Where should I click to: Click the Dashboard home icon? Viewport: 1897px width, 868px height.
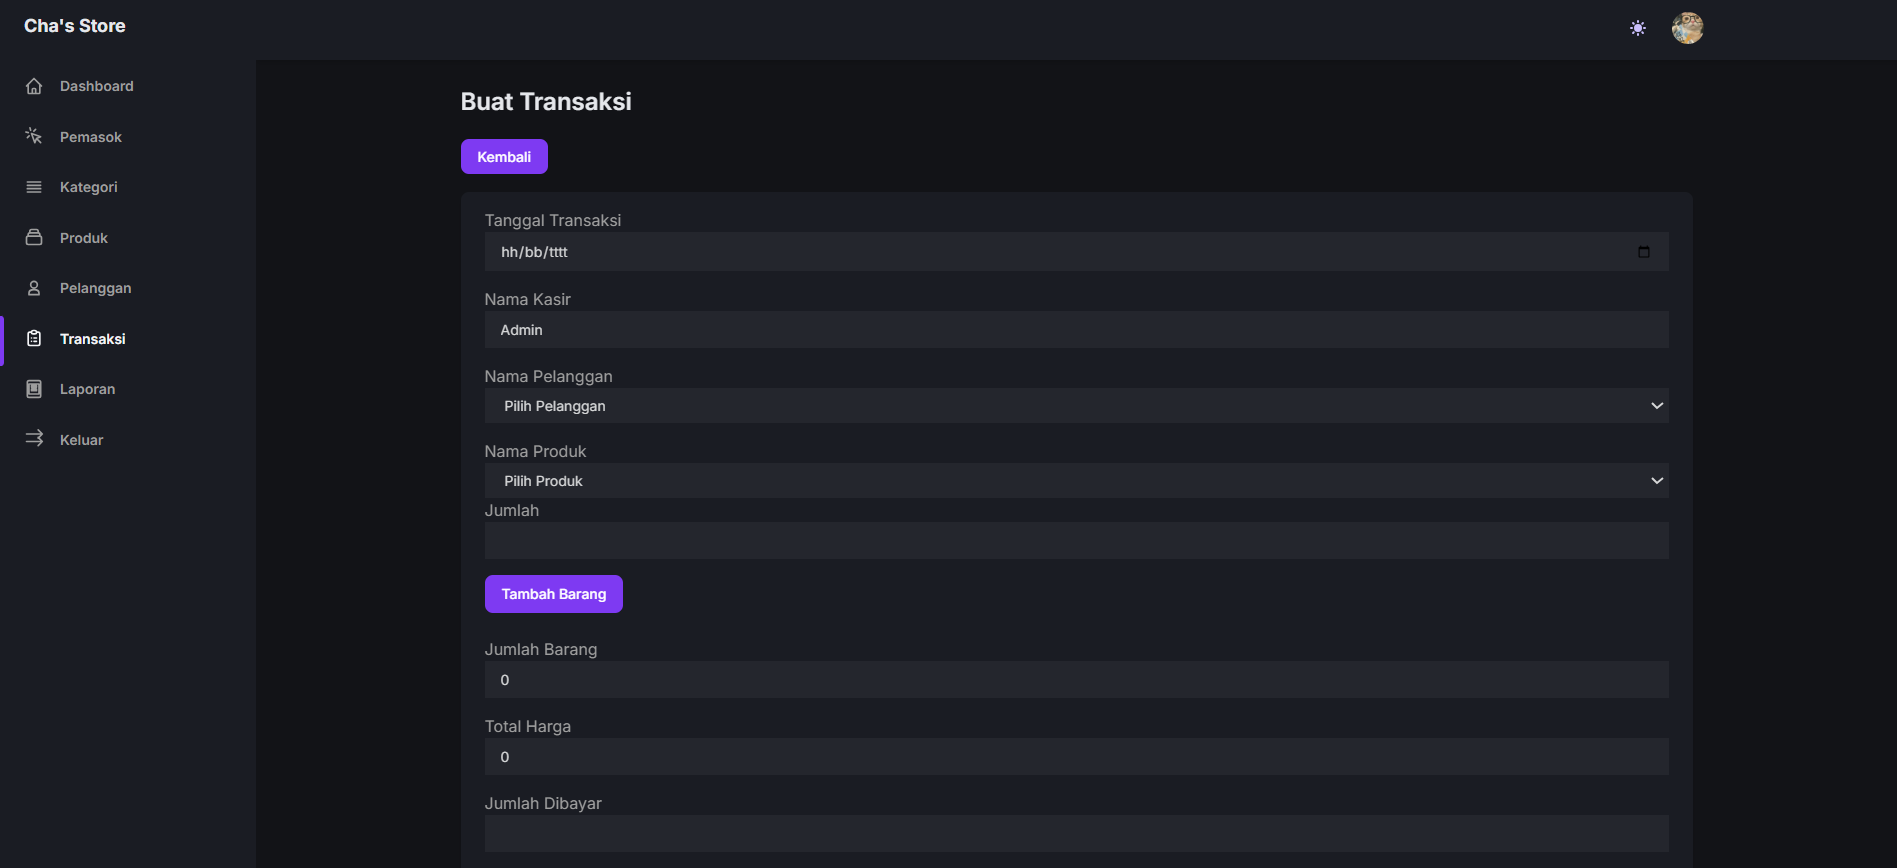click(34, 86)
